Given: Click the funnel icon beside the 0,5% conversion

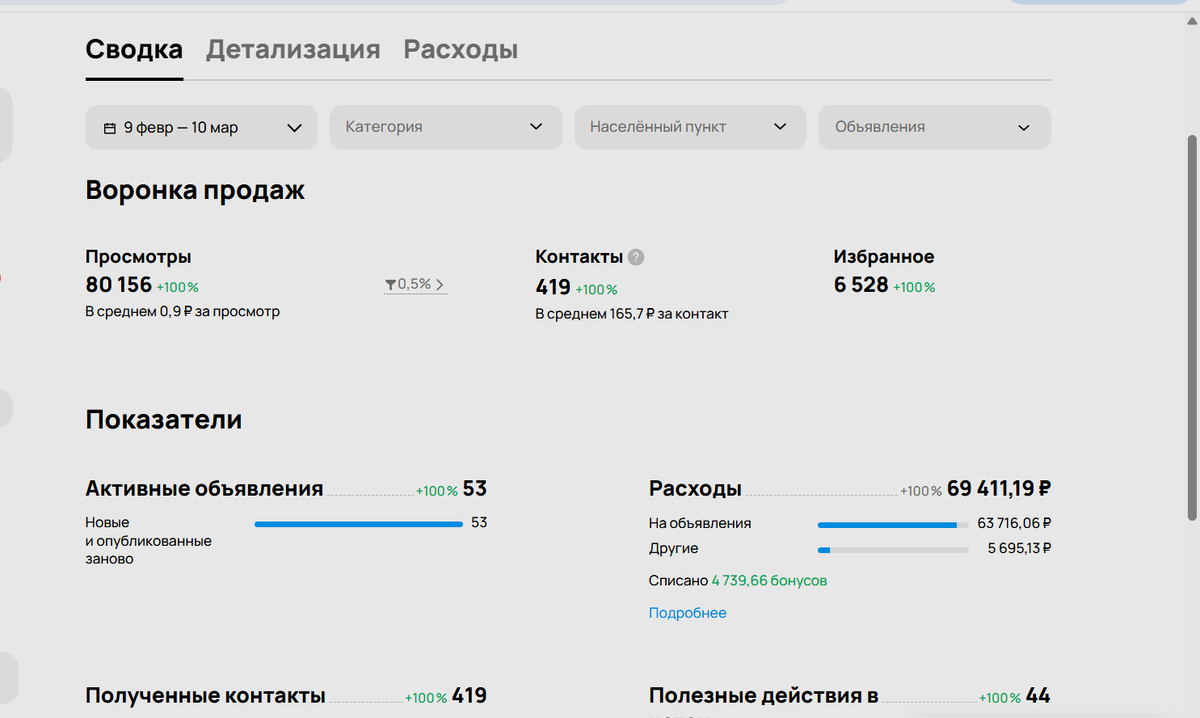Looking at the screenshot, I should pyautogui.click(x=389, y=284).
